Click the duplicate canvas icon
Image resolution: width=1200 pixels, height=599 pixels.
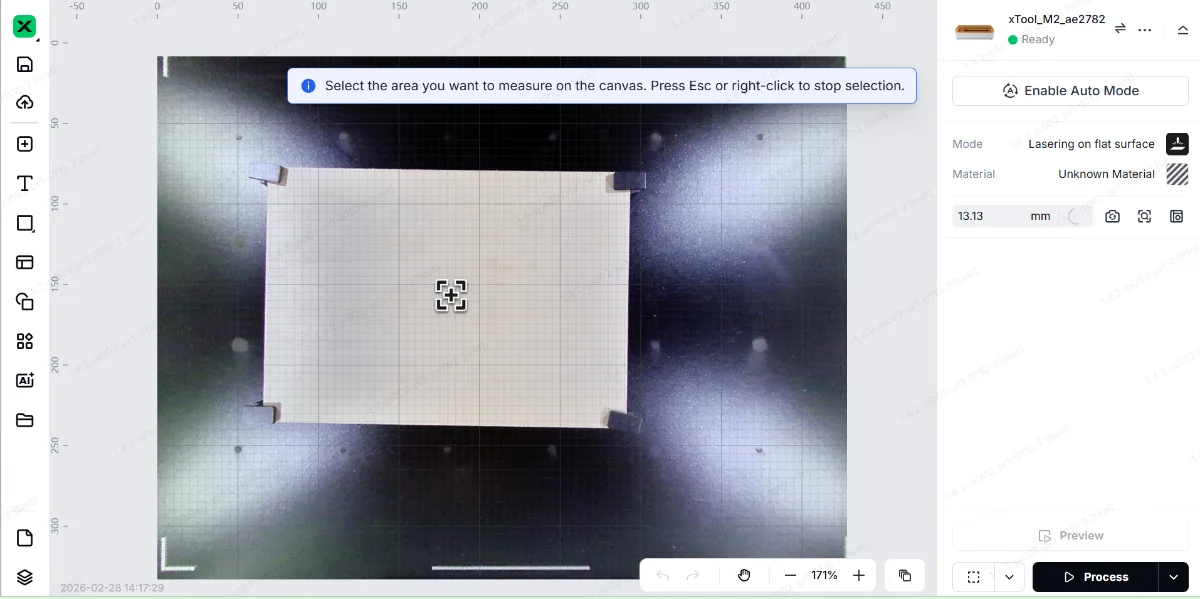[x=905, y=575]
